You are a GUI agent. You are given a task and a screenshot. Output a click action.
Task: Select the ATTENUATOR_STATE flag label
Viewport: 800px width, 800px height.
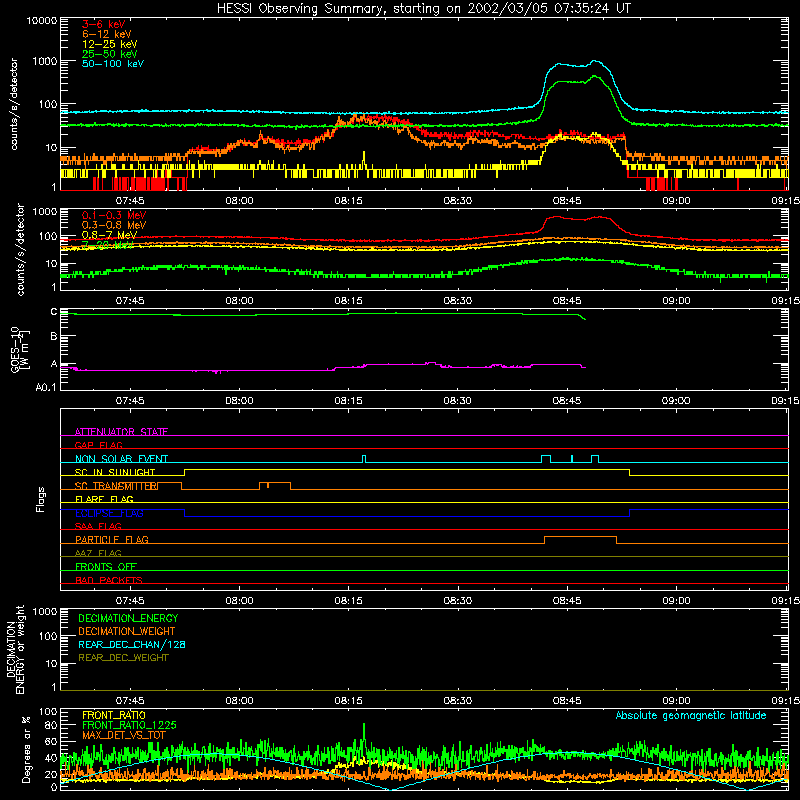point(121,432)
